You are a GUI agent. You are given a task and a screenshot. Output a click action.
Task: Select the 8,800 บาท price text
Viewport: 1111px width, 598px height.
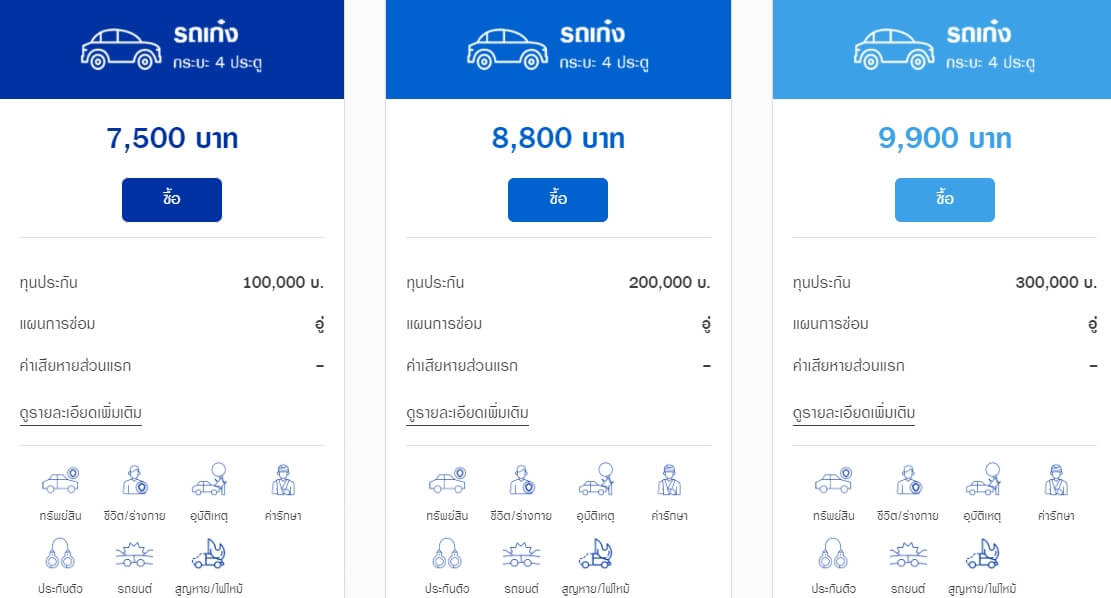tap(558, 138)
